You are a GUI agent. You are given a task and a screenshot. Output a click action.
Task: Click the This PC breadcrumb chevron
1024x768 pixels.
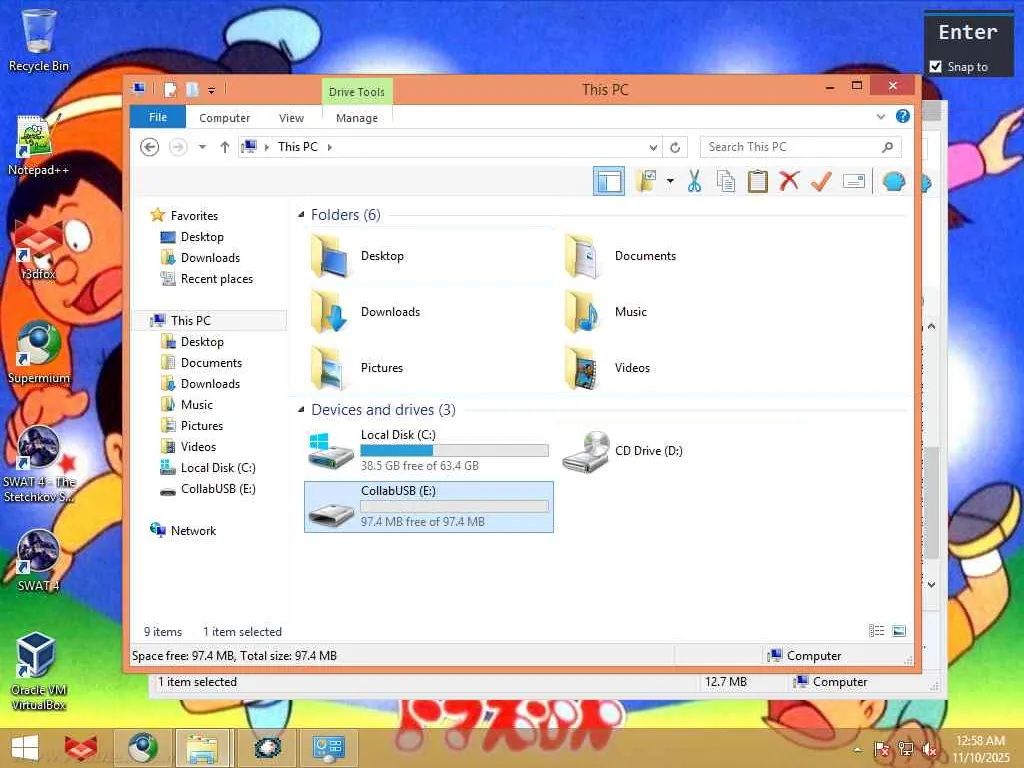pyautogui.click(x=330, y=147)
